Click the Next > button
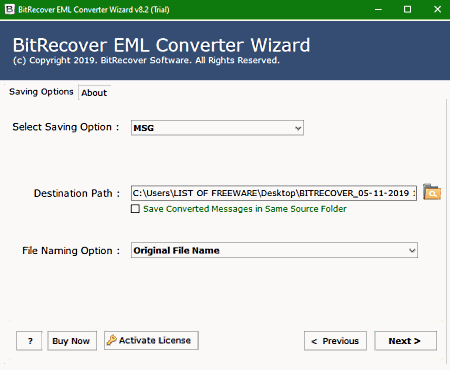450x370 pixels. coord(405,341)
